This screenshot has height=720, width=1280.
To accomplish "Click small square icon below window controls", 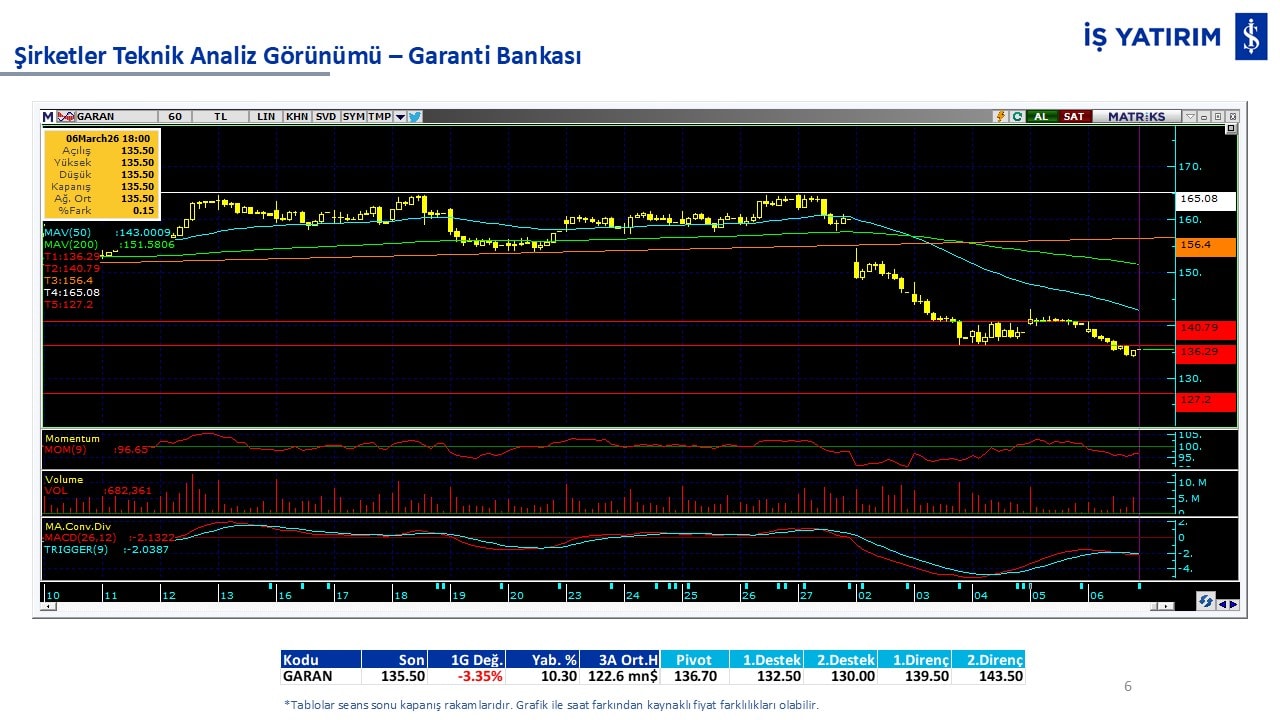I will [x=1231, y=129].
